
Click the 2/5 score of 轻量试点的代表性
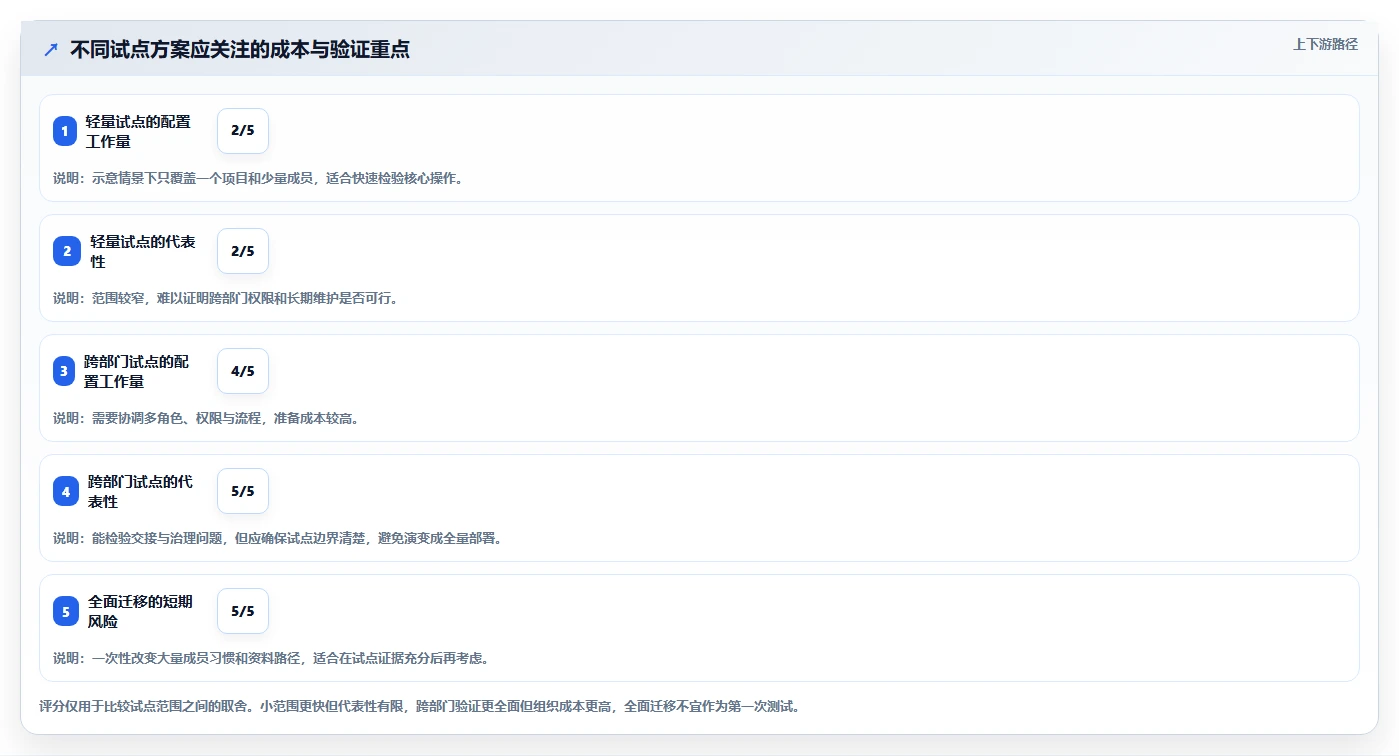point(243,251)
